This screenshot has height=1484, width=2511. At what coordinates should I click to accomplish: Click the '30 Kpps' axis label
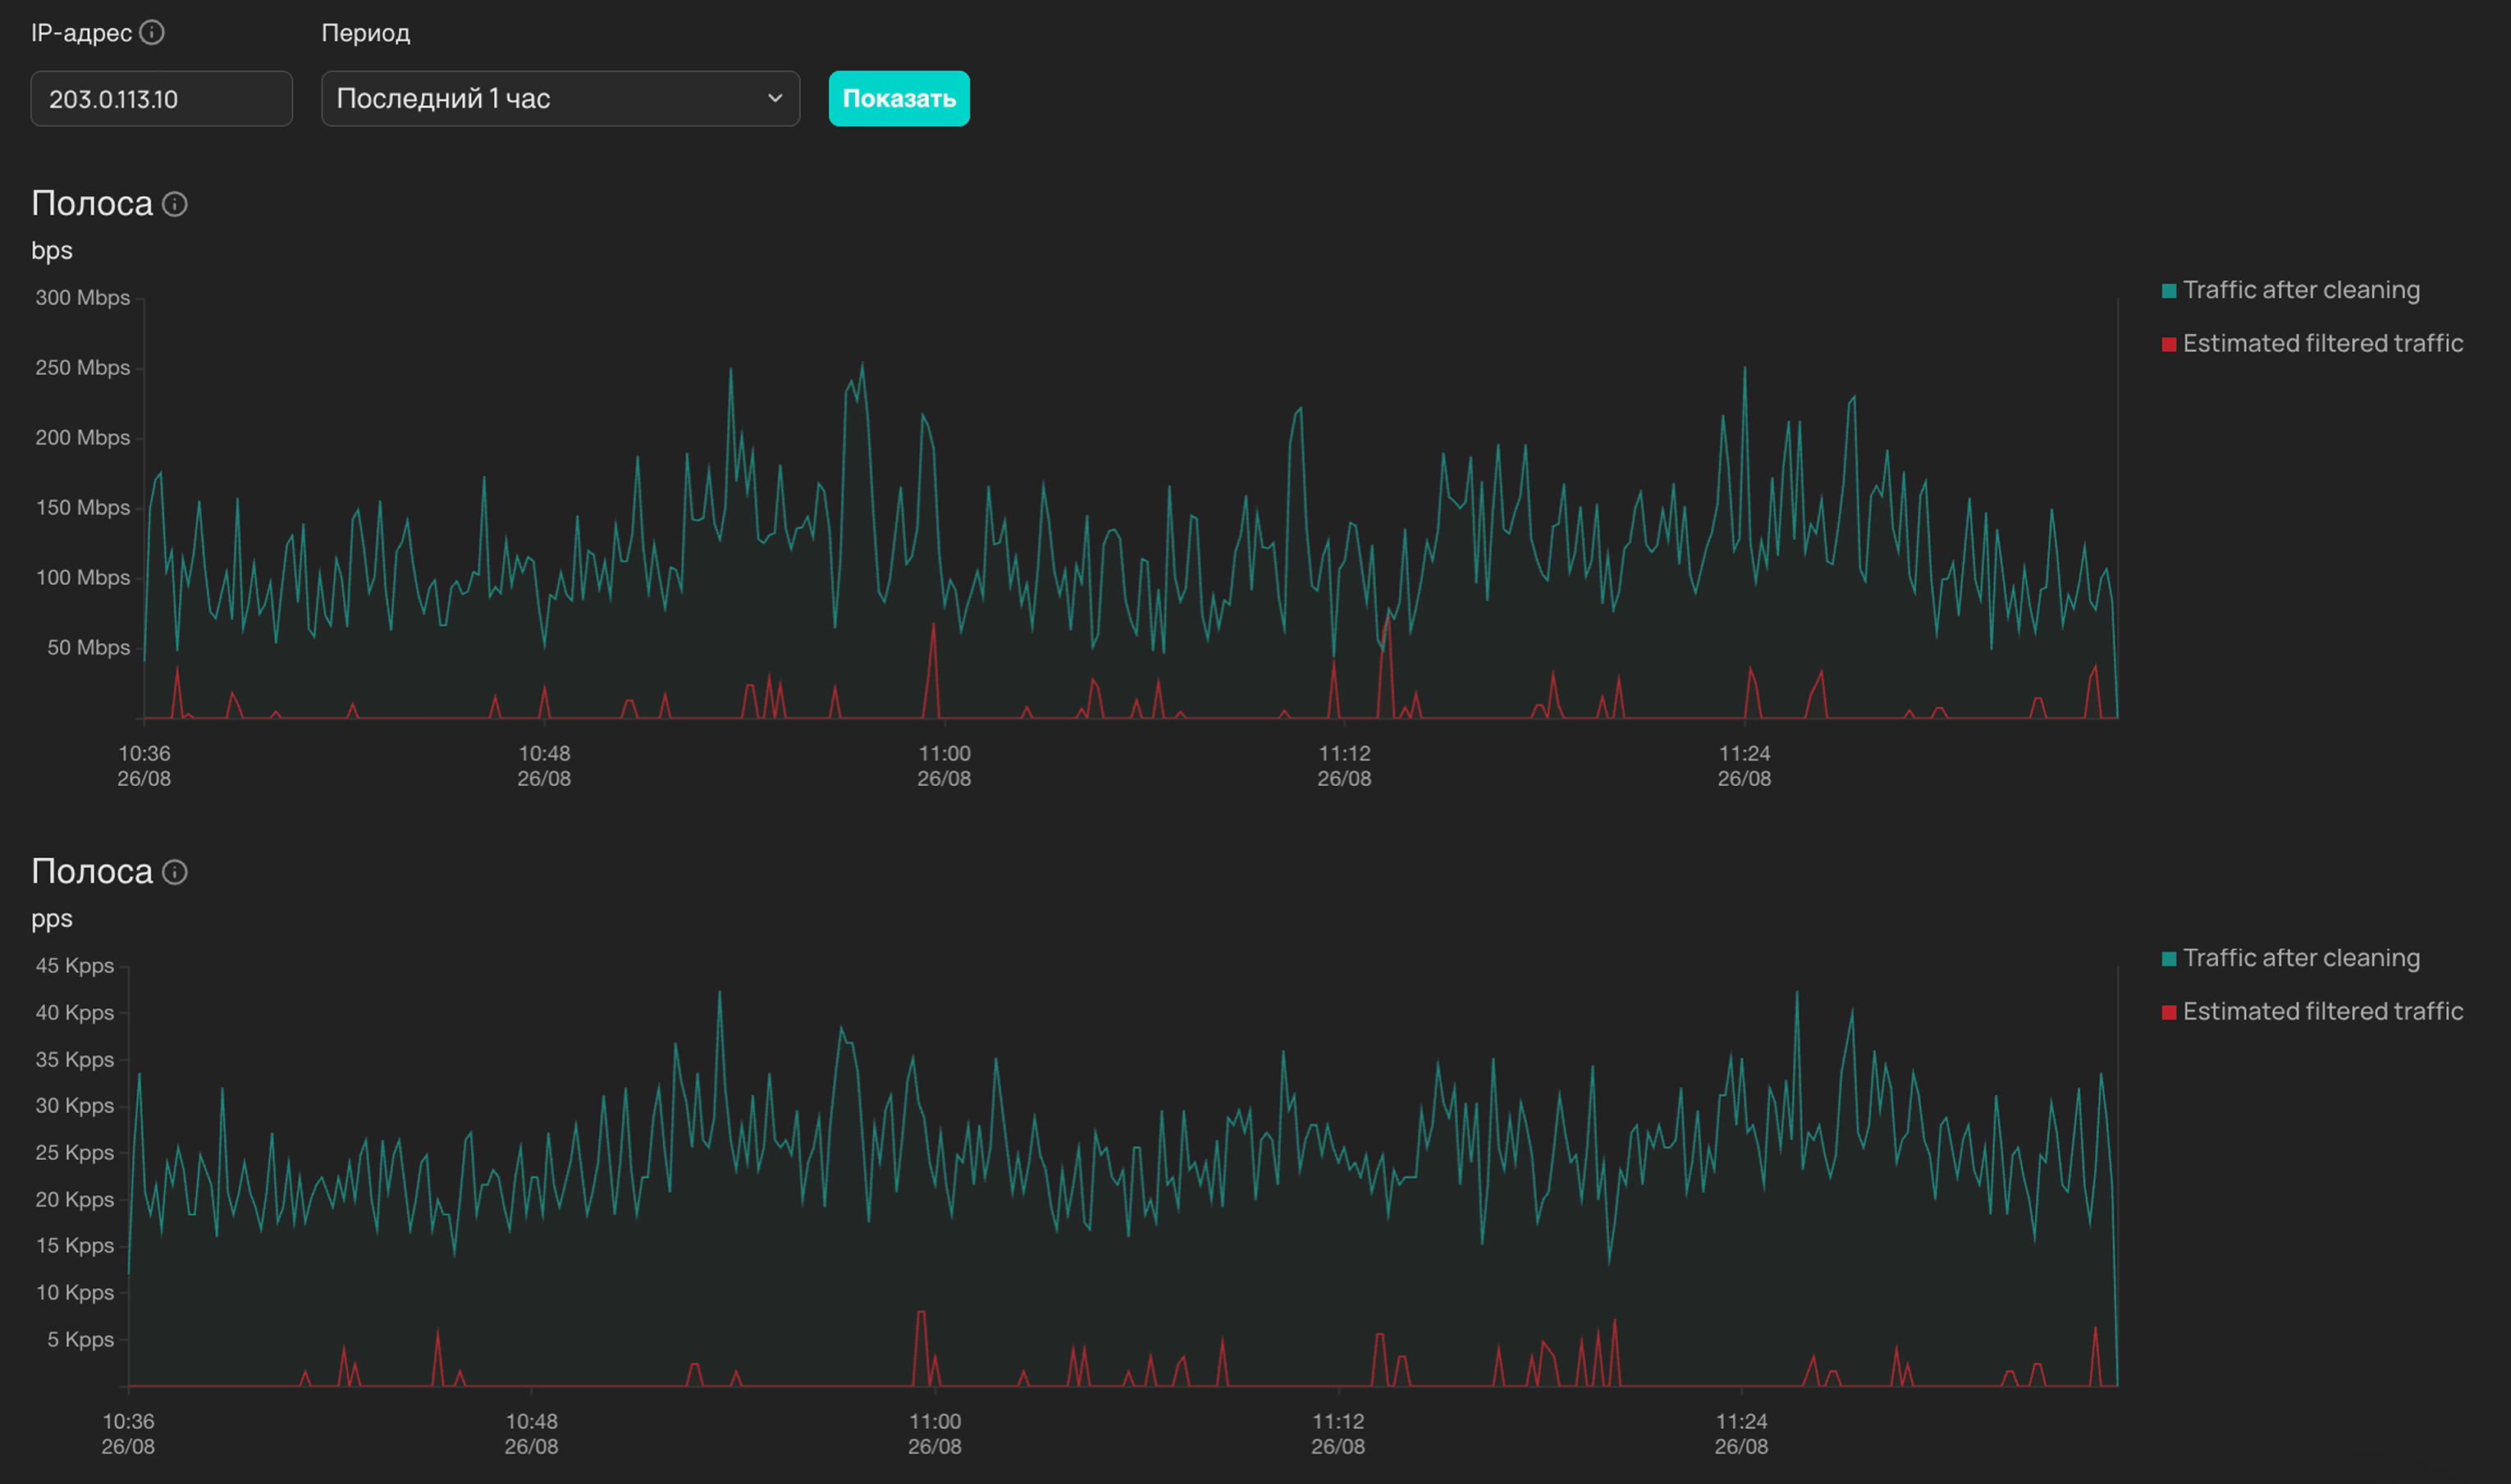click(75, 1106)
